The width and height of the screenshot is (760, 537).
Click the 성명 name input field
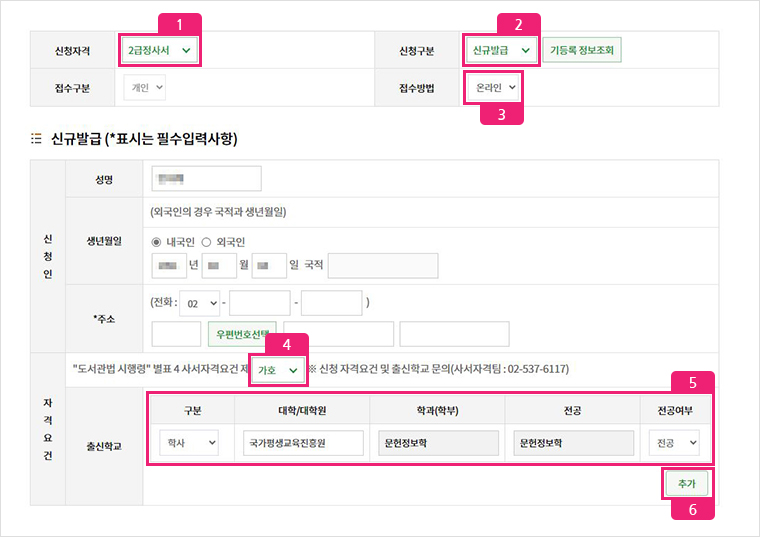pos(206,179)
